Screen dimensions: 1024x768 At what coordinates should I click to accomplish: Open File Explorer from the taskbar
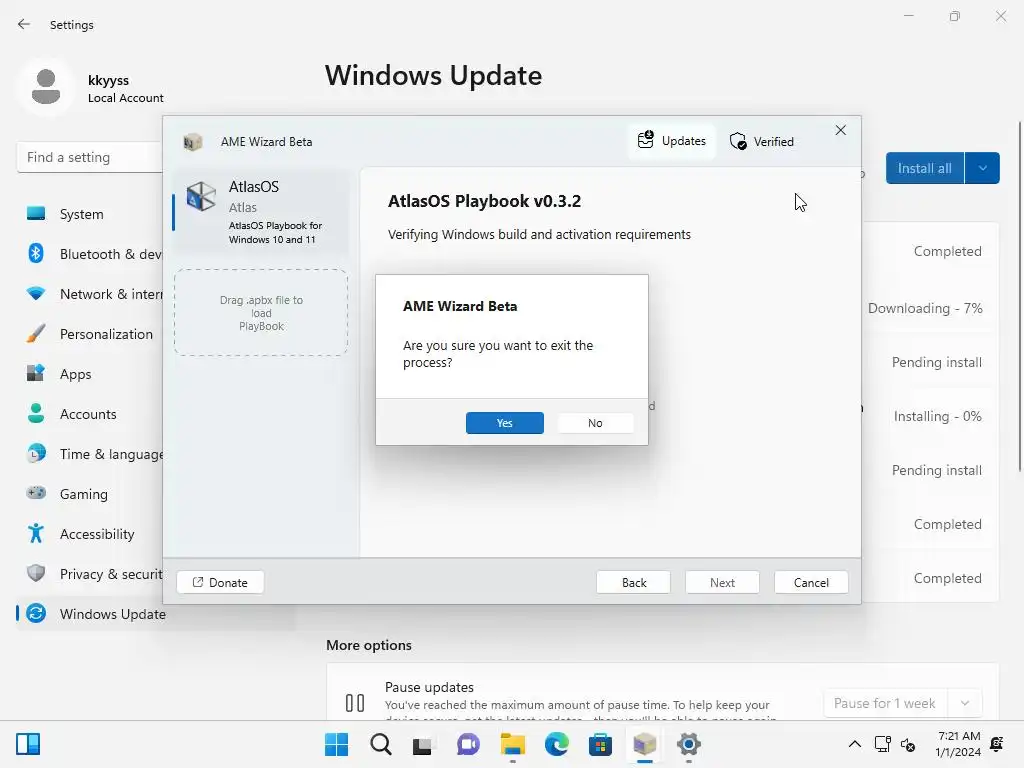(x=513, y=744)
